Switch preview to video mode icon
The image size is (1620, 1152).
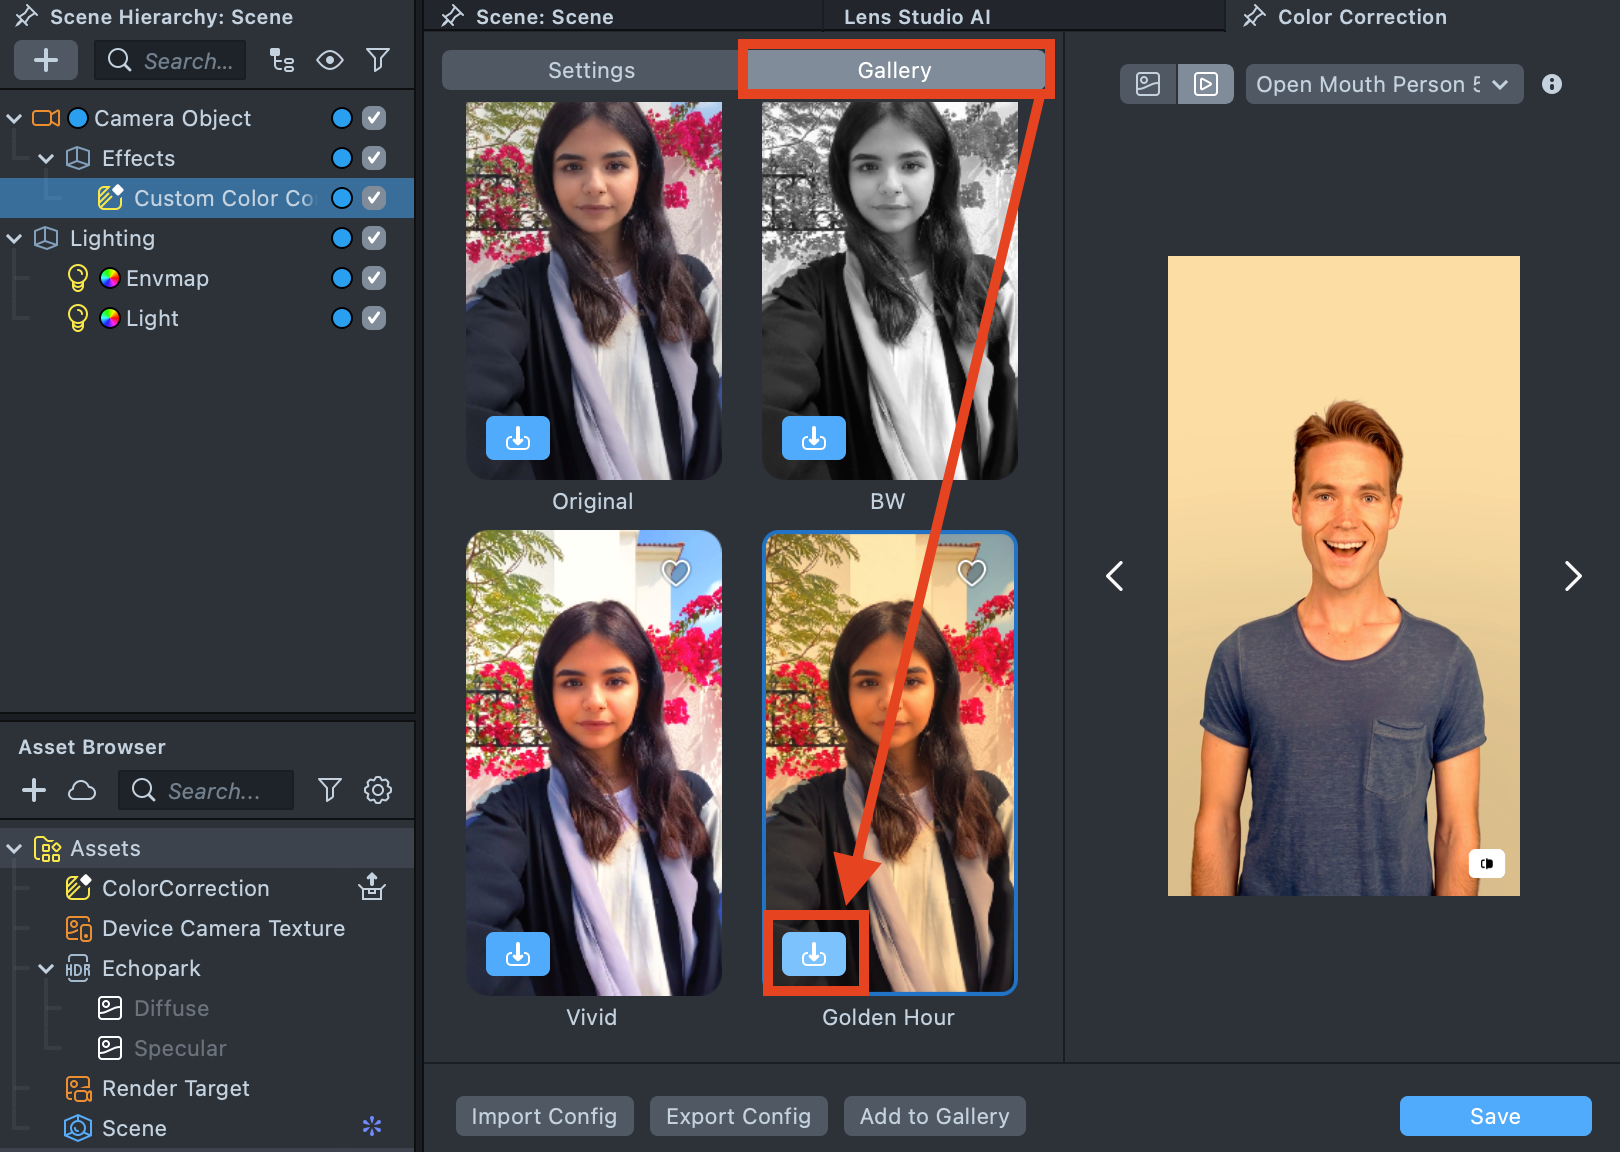[x=1205, y=84]
